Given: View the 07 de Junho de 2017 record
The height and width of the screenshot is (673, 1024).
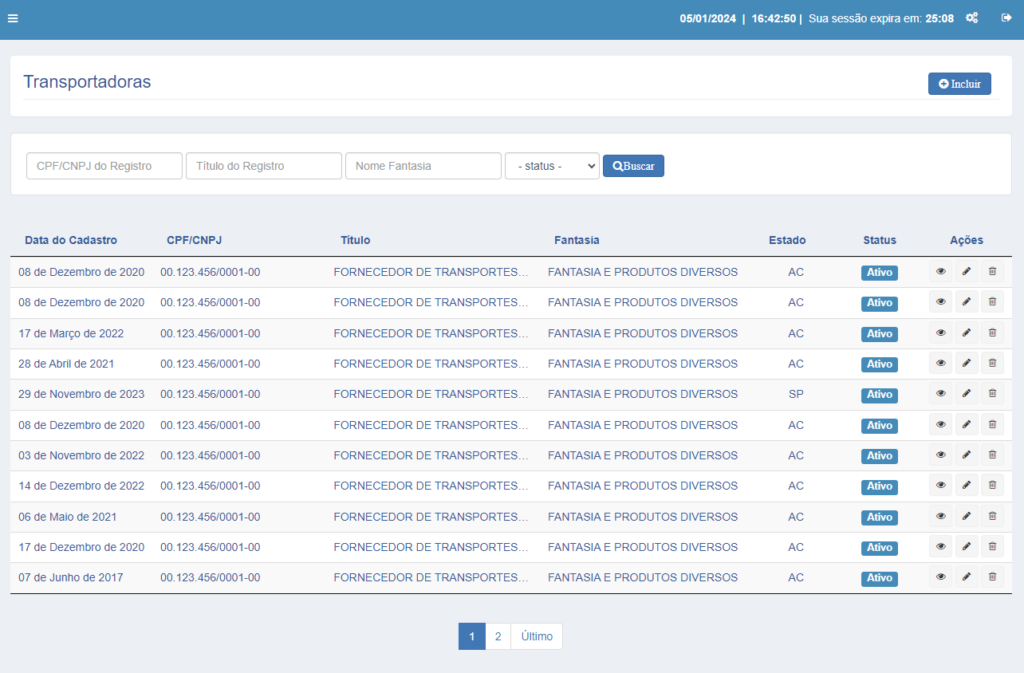Looking at the screenshot, I should tap(940, 577).
